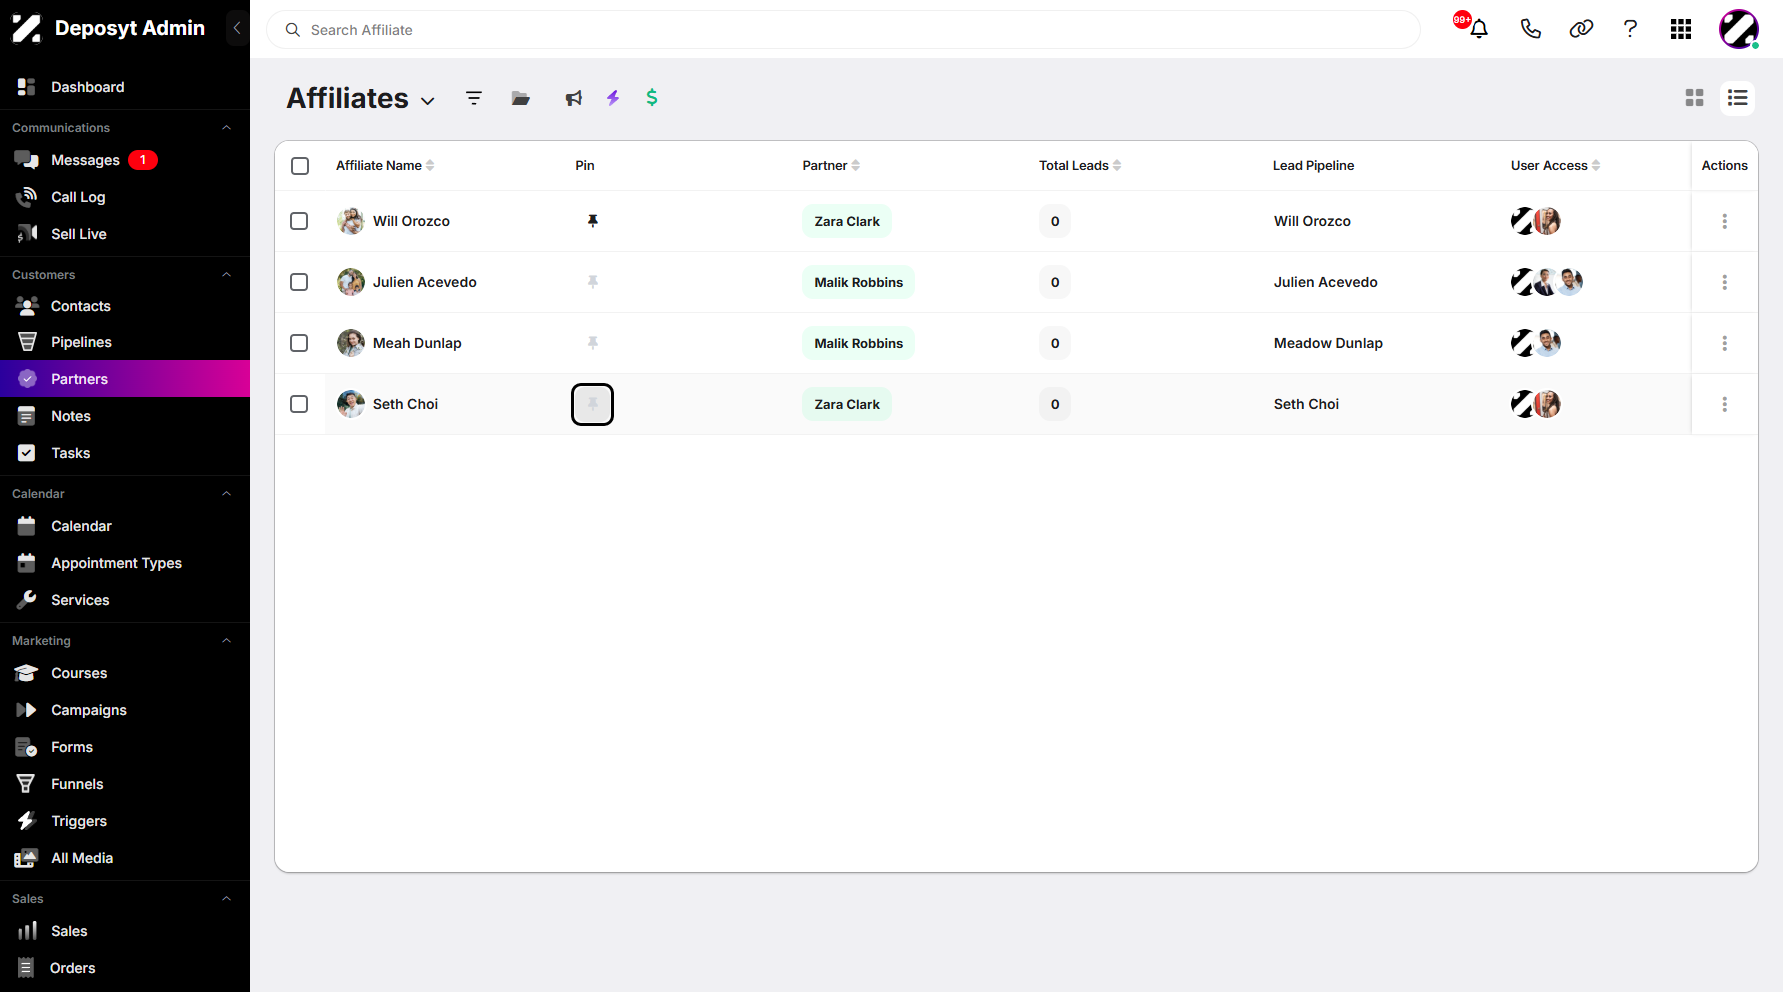
Task: Check the Julien Acevedo row checkbox
Action: pyautogui.click(x=299, y=282)
